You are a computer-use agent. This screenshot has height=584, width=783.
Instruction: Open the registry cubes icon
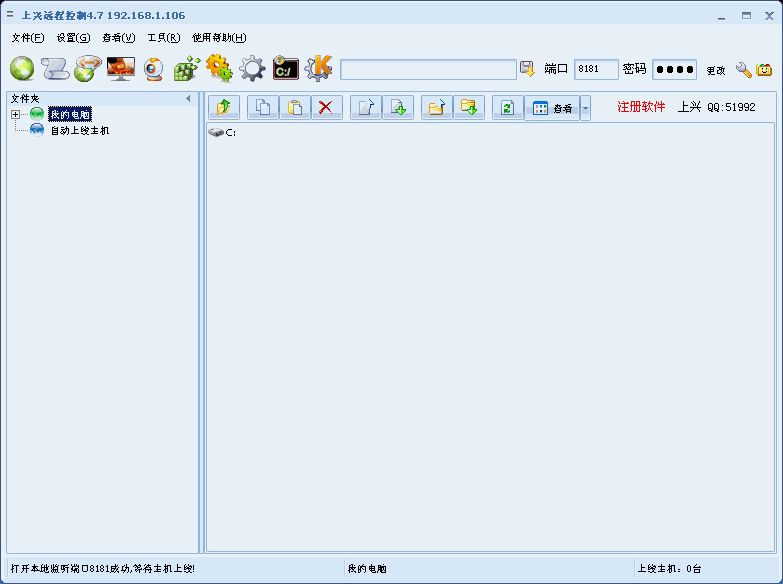[186, 69]
